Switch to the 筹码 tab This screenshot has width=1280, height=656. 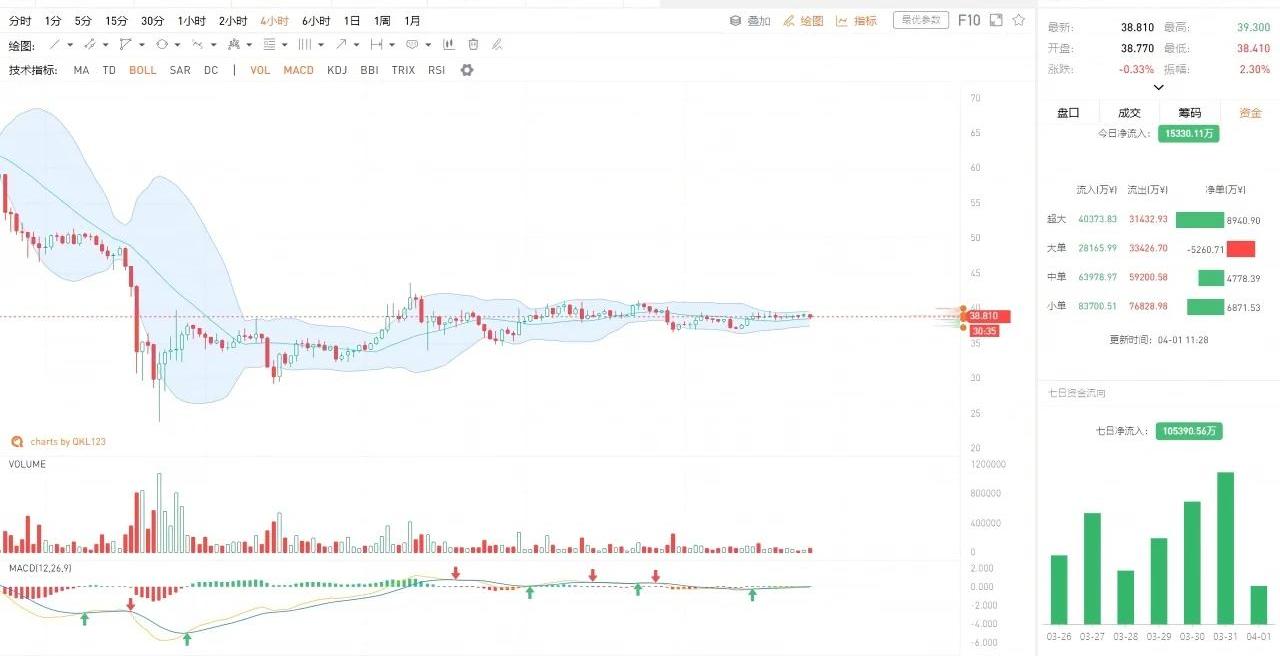pyautogui.click(x=1189, y=113)
